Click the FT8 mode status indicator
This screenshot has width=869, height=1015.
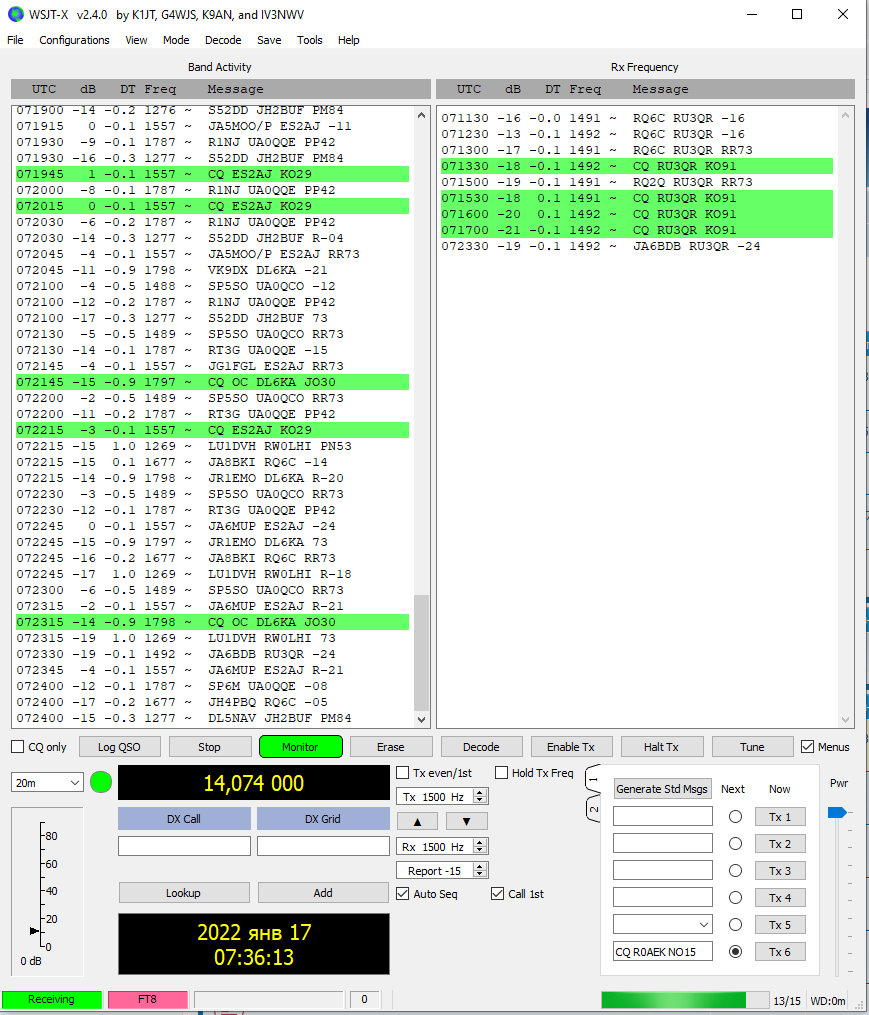pos(148,999)
